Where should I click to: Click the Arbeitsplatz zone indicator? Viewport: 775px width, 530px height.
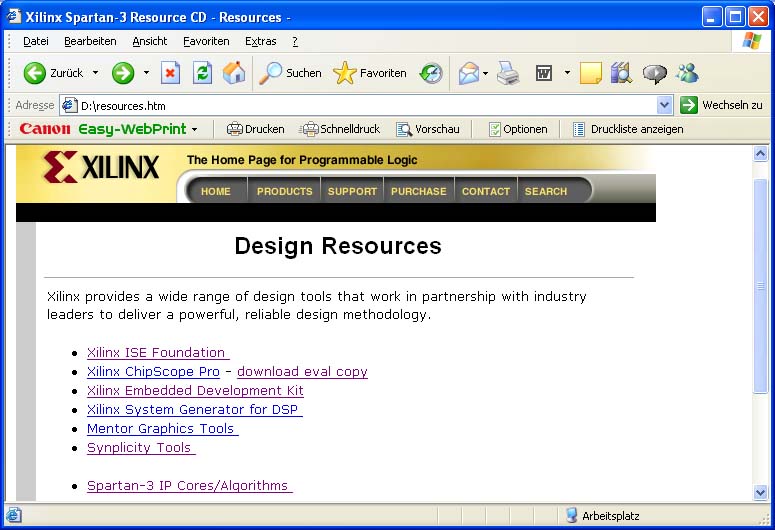pyautogui.click(x=603, y=516)
